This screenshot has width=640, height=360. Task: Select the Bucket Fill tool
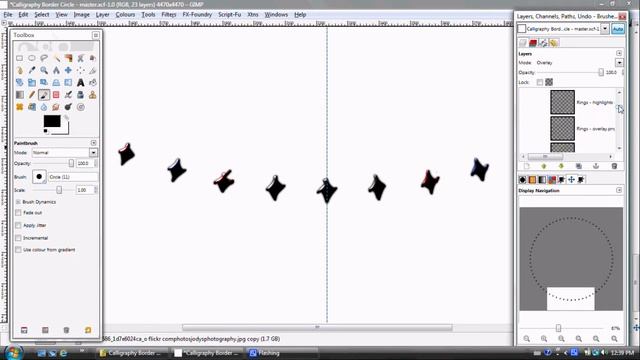point(93,82)
